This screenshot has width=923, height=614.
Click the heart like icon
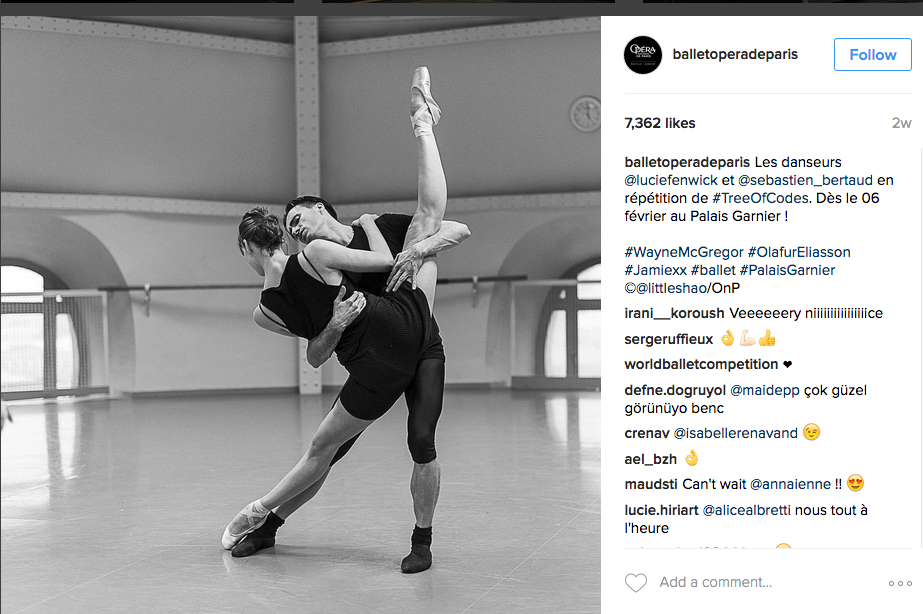click(636, 583)
